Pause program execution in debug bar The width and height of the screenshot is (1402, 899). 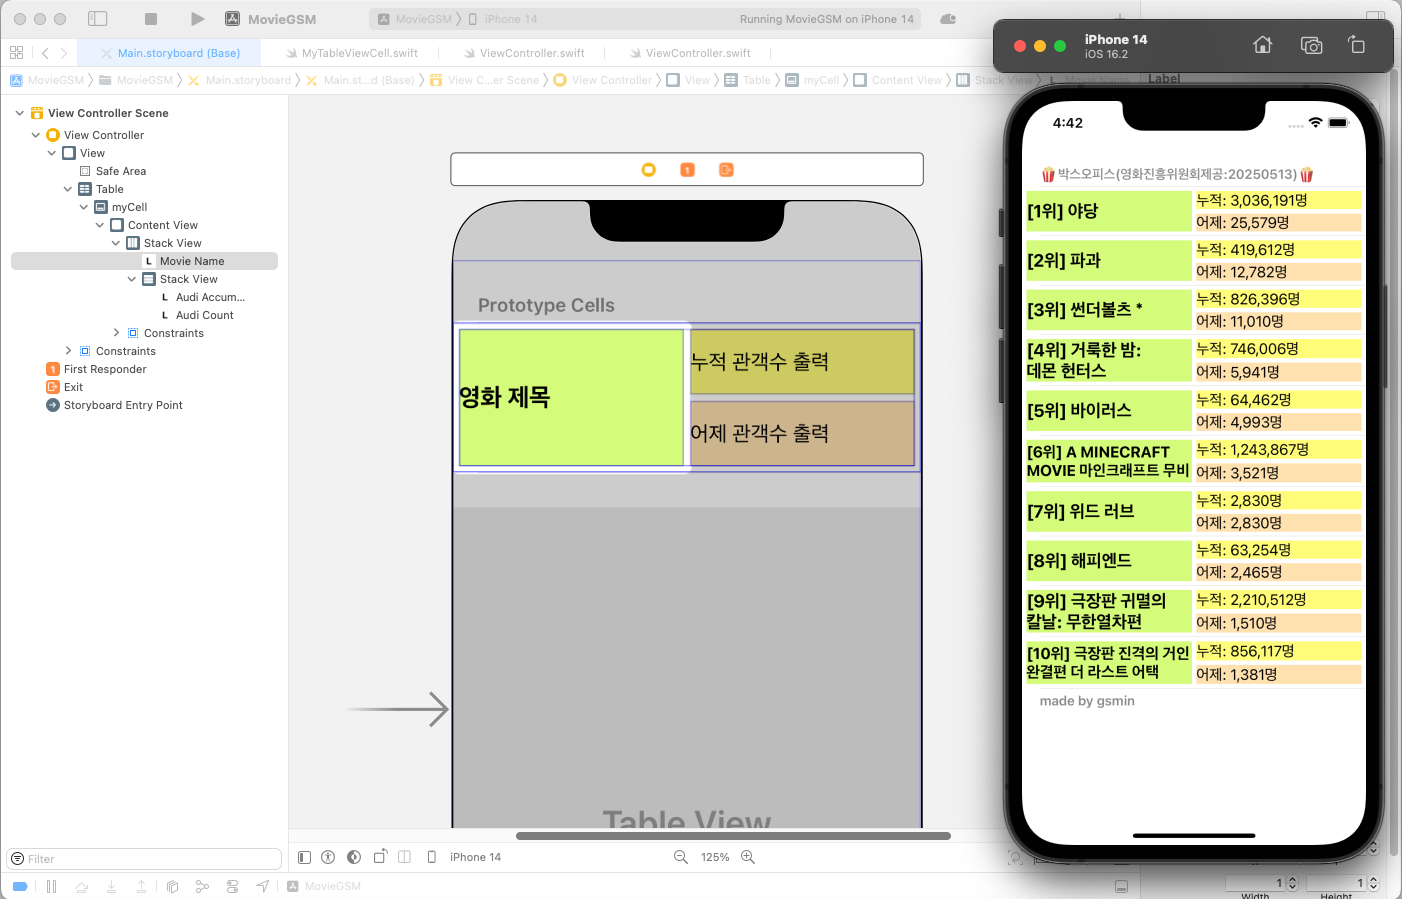[x=51, y=886]
